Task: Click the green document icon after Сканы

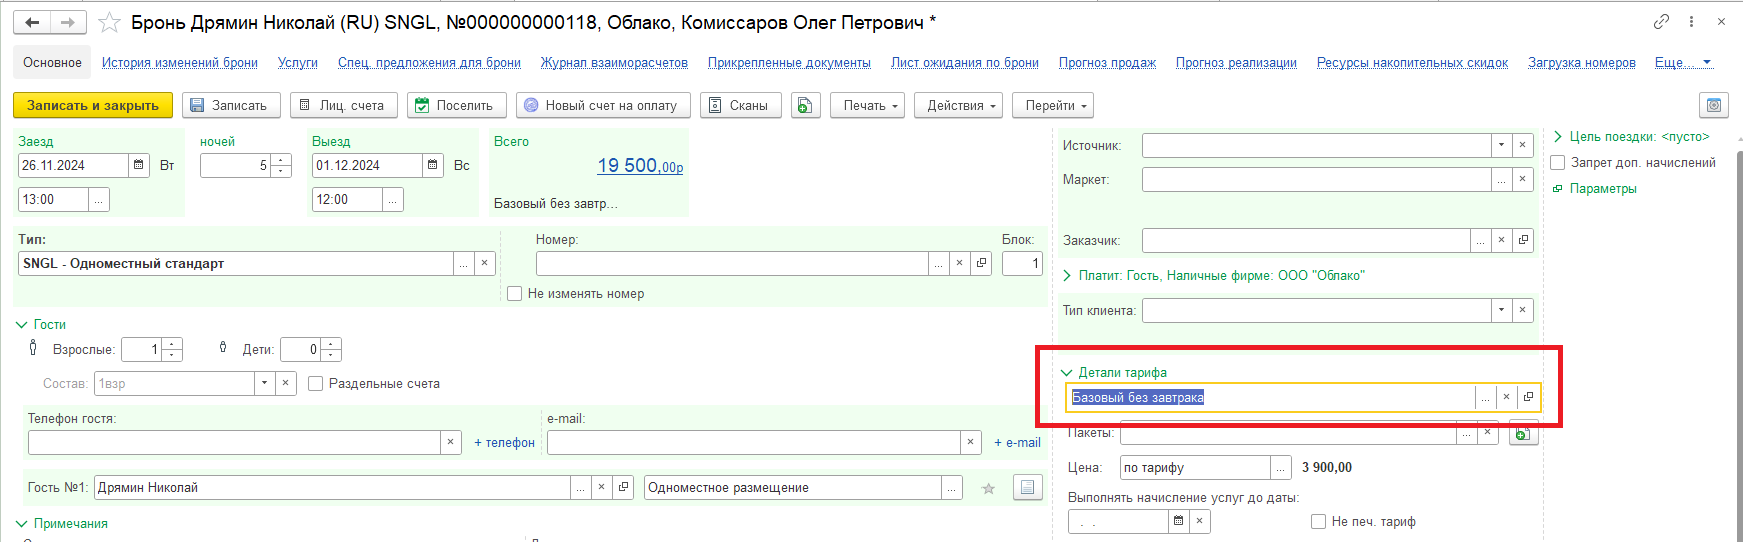Action: [806, 105]
